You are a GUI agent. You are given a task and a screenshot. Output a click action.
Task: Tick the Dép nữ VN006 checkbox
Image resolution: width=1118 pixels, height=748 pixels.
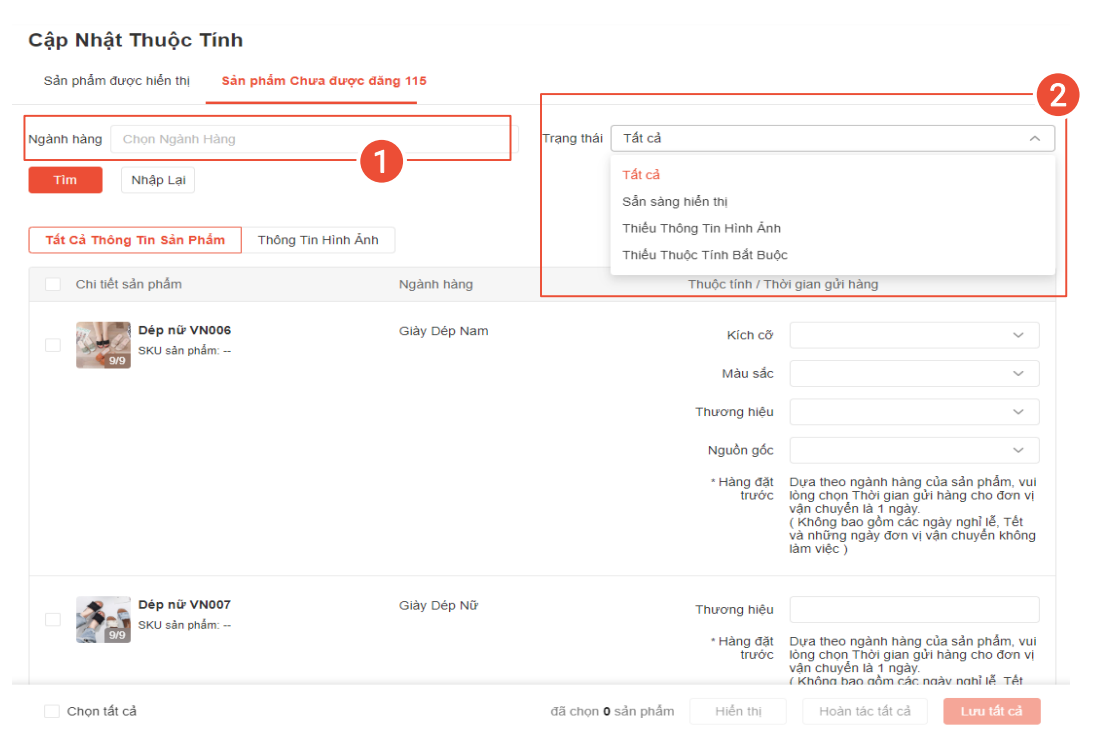click(x=53, y=345)
